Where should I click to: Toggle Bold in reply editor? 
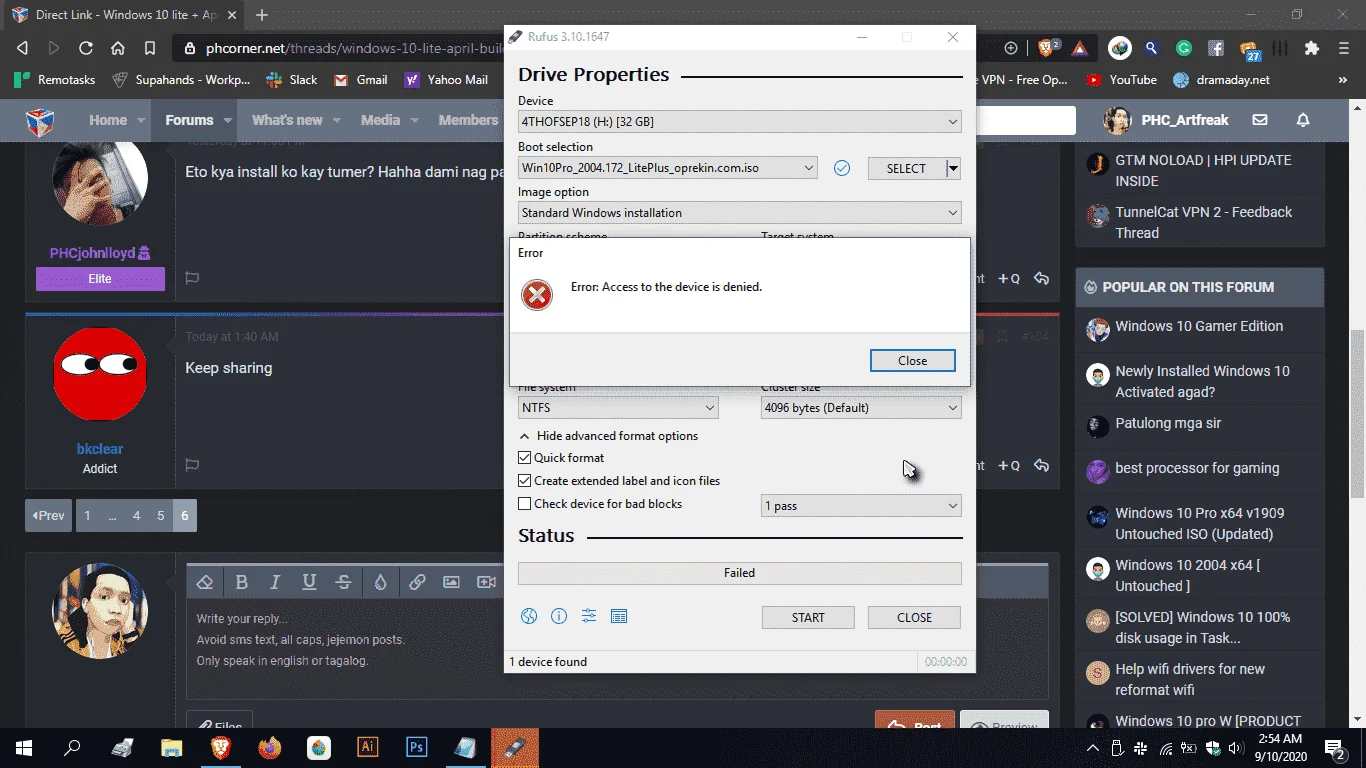tap(241, 582)
